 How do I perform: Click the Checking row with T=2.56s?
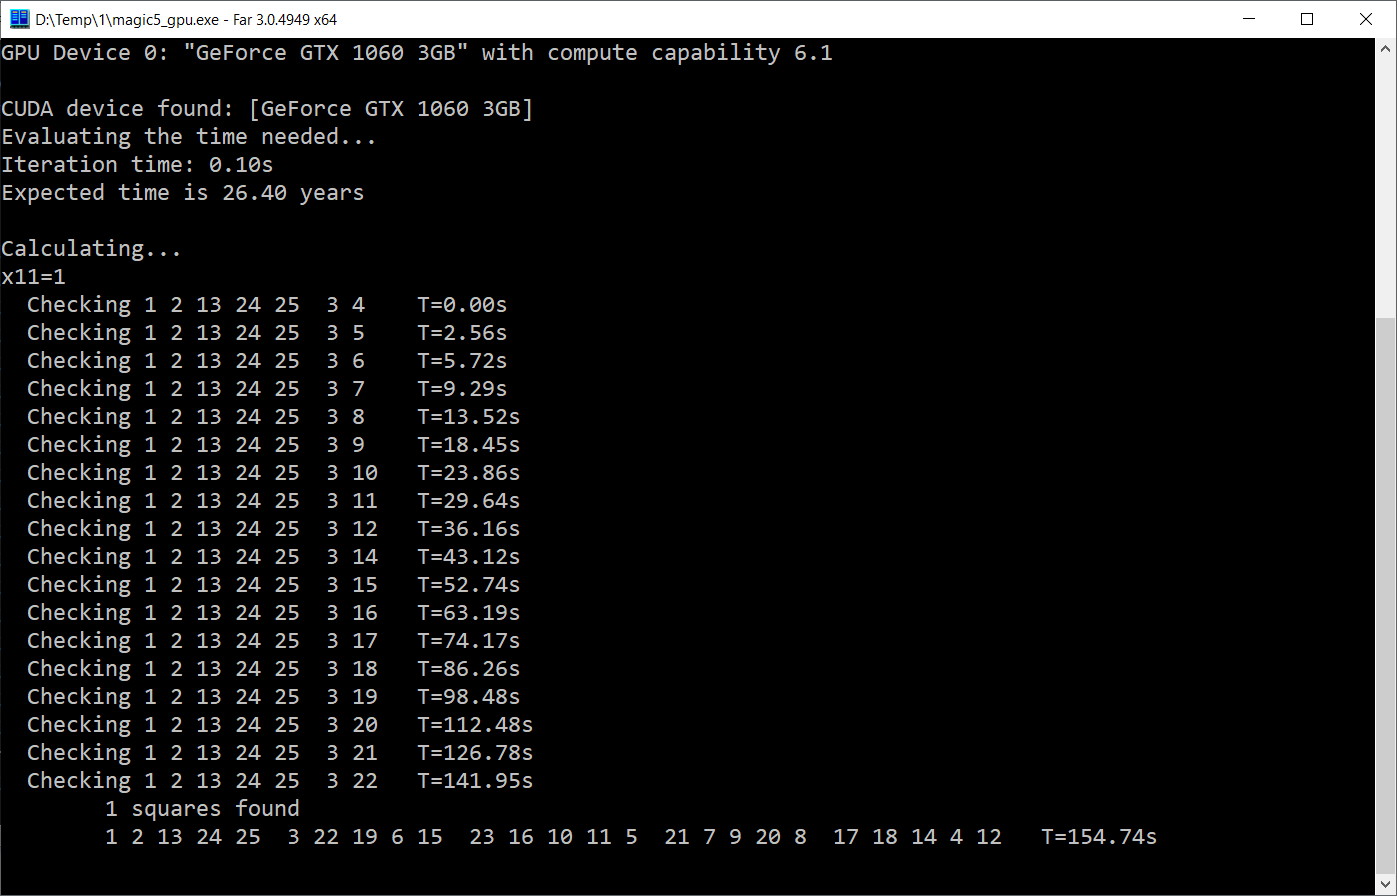coord(267,333)
